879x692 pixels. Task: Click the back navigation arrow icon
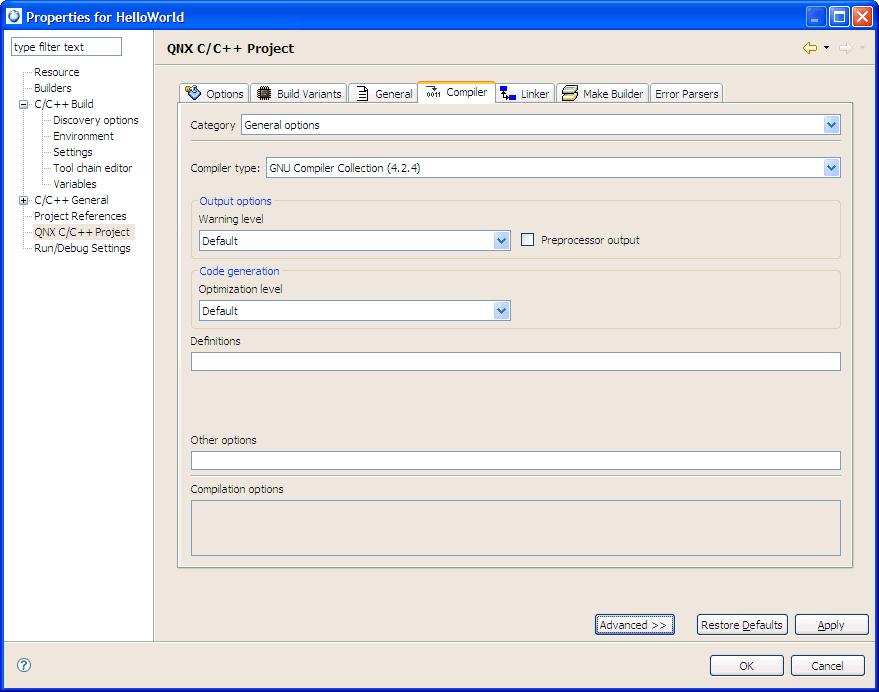(x=810, y=48)
